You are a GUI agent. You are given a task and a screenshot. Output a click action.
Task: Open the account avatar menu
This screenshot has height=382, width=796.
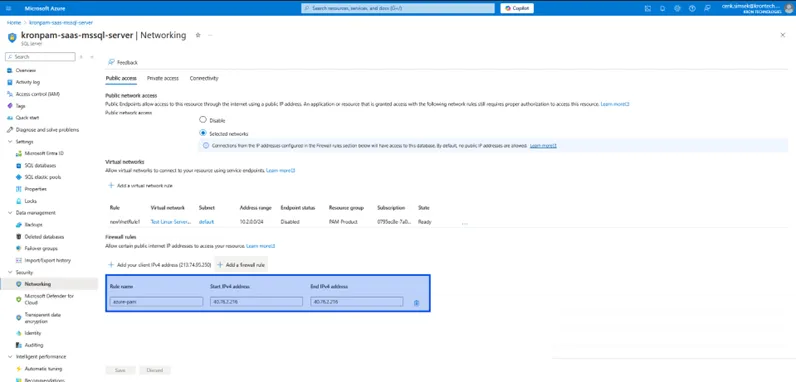pyautogui.click(x=788, y=8)
